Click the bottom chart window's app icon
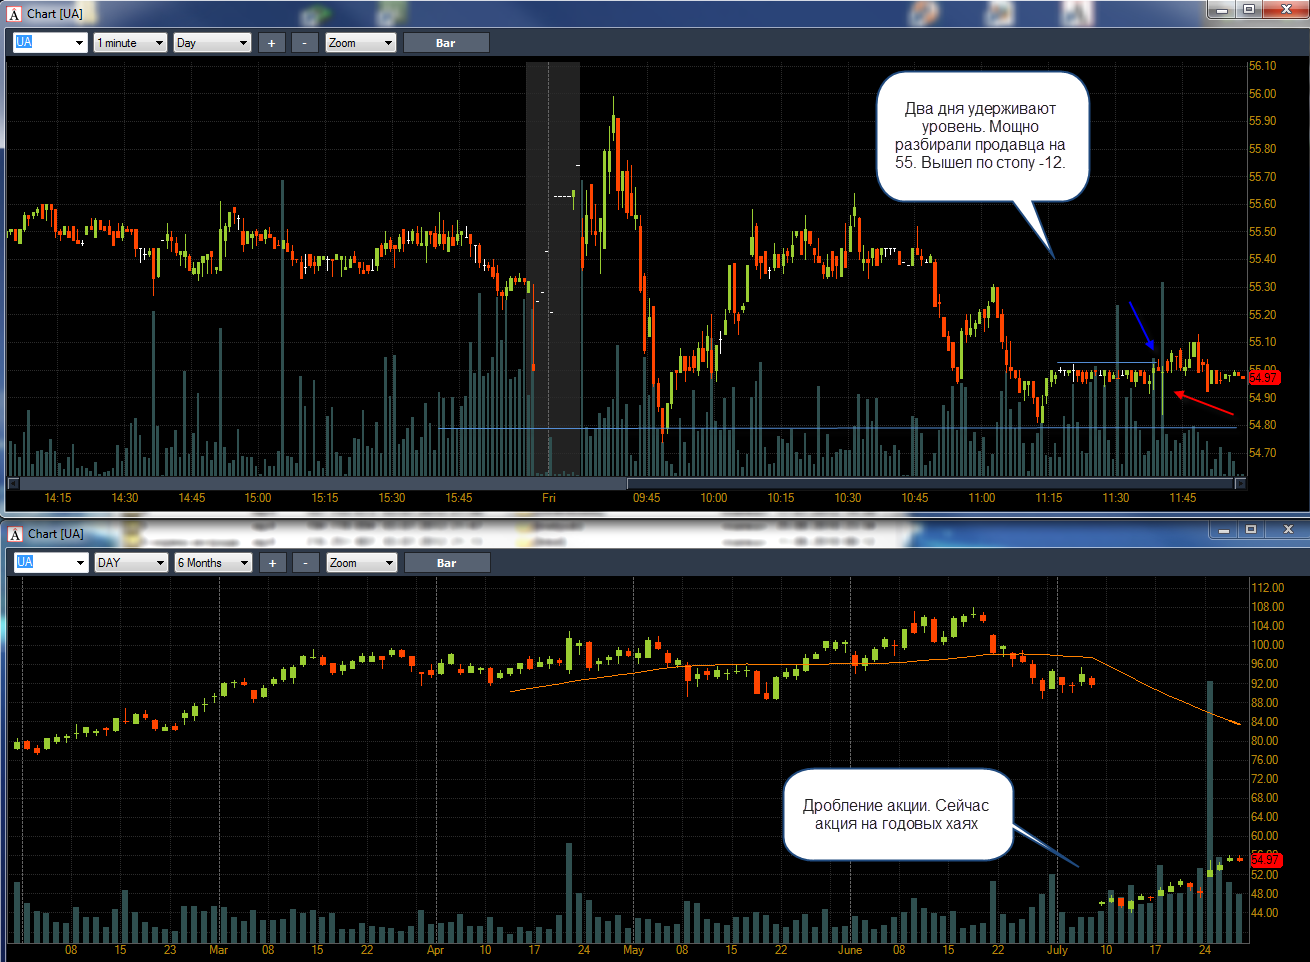This screenshot has height=962, width=1310. click(15, 534)
